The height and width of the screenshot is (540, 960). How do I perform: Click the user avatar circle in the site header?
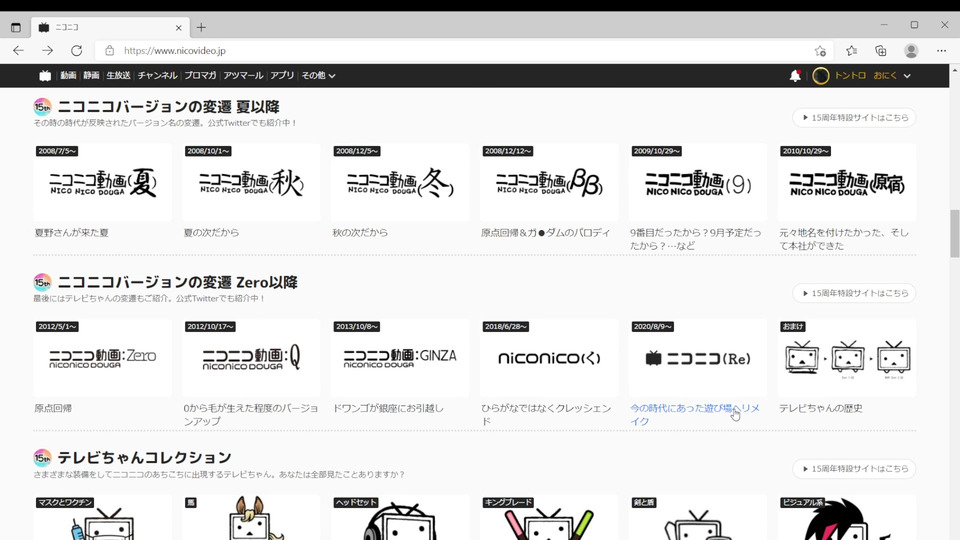click(x=820, y=75)
